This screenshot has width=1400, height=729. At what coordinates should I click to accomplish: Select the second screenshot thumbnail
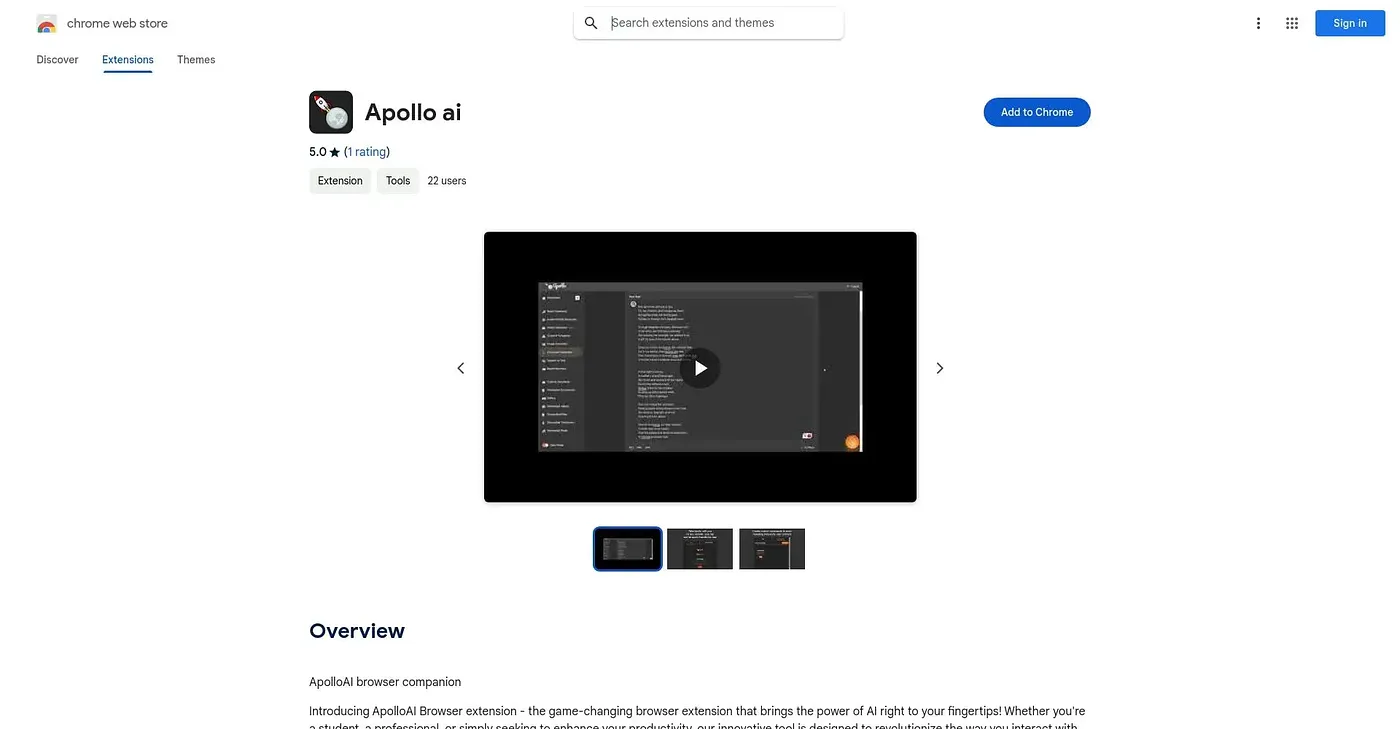point(700,549)
